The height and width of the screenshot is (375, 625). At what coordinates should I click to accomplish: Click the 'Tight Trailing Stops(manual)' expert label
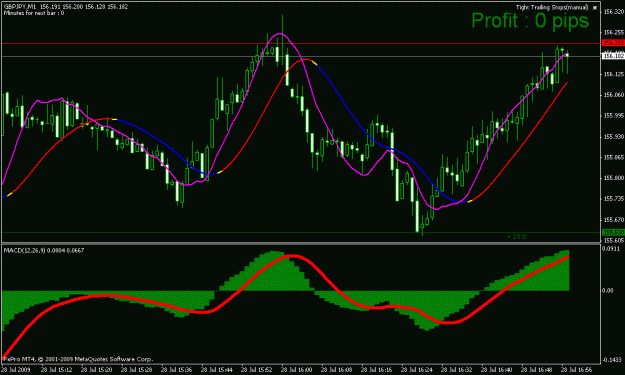552,7
